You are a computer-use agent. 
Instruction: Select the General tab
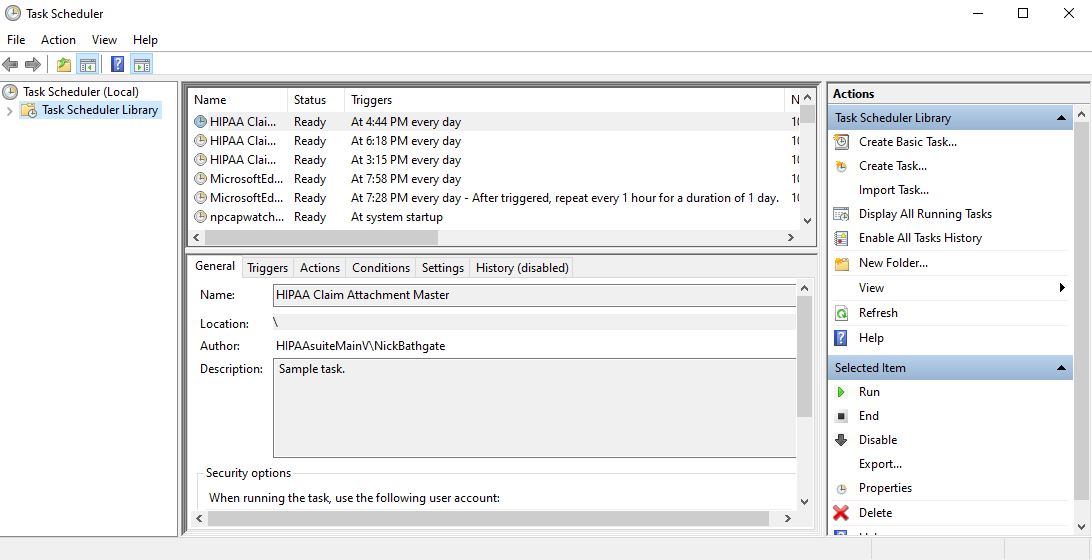coord(214,266)
